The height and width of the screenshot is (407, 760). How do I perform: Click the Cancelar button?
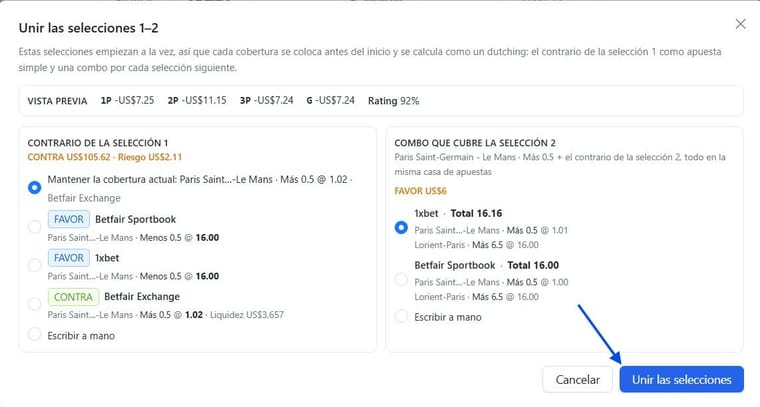point(578,379)
